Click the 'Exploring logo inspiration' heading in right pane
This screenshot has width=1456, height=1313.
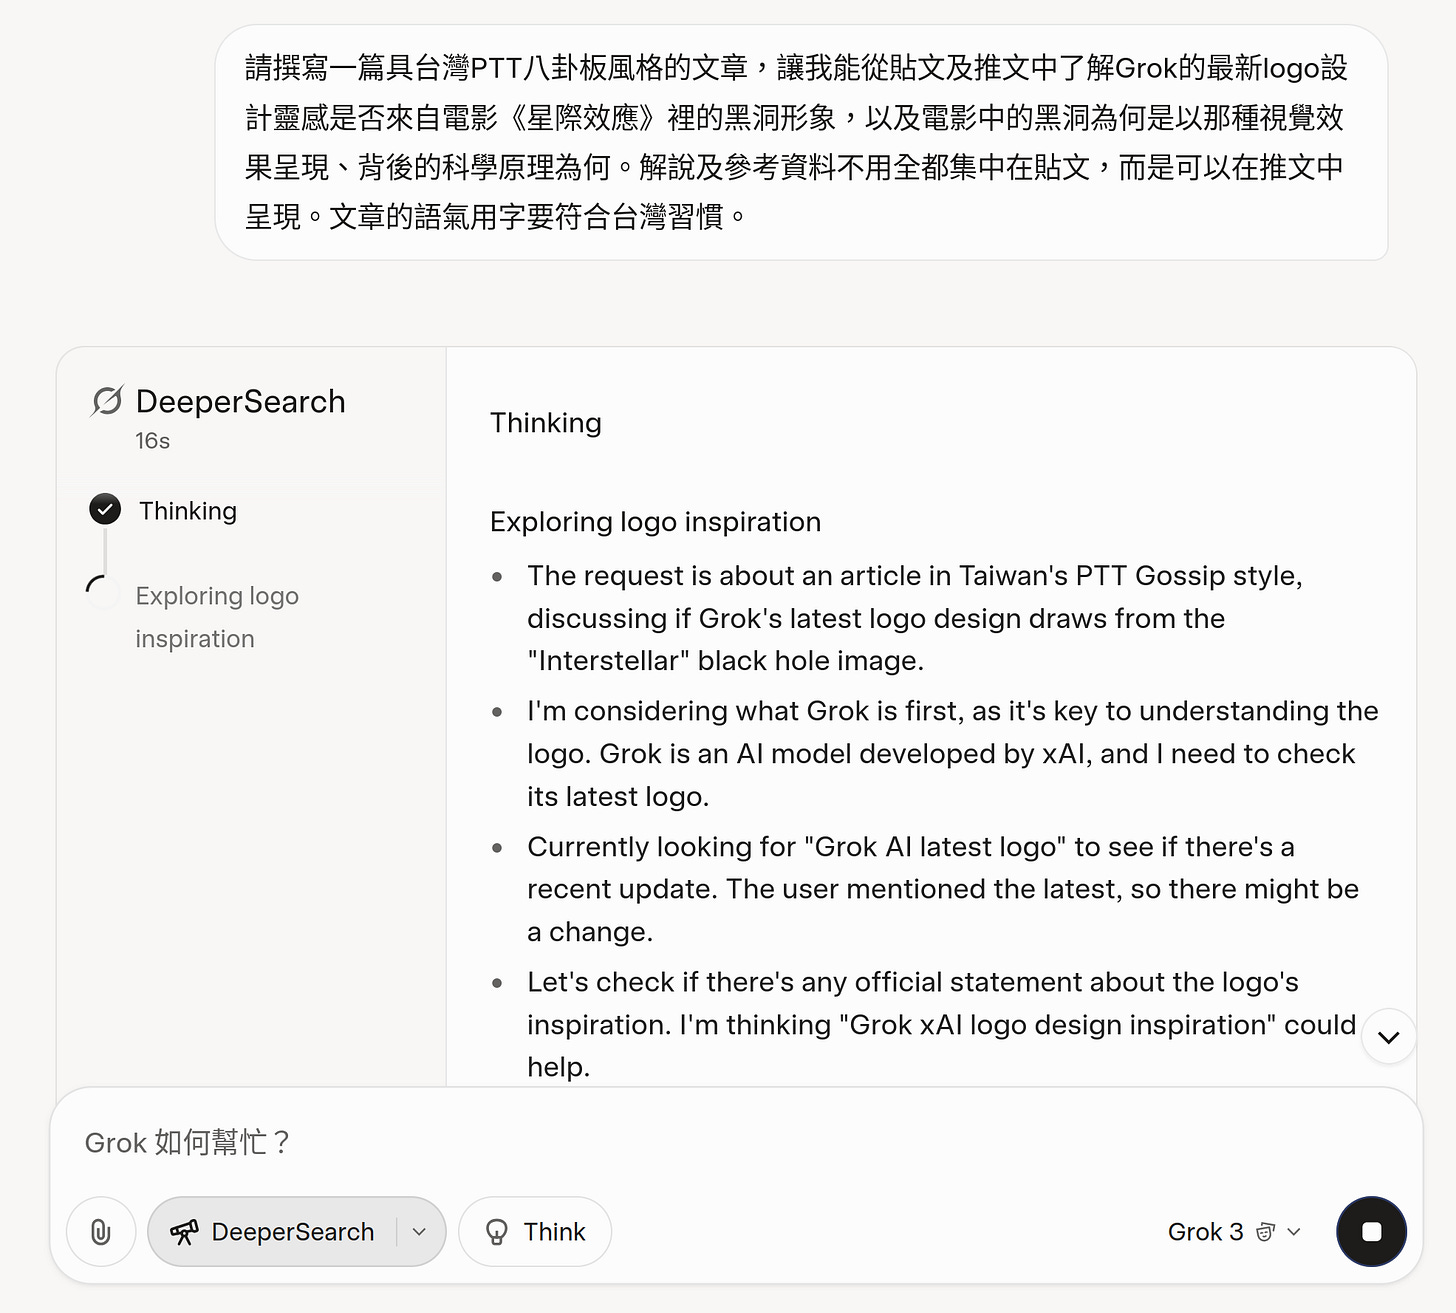pos(655,522)
